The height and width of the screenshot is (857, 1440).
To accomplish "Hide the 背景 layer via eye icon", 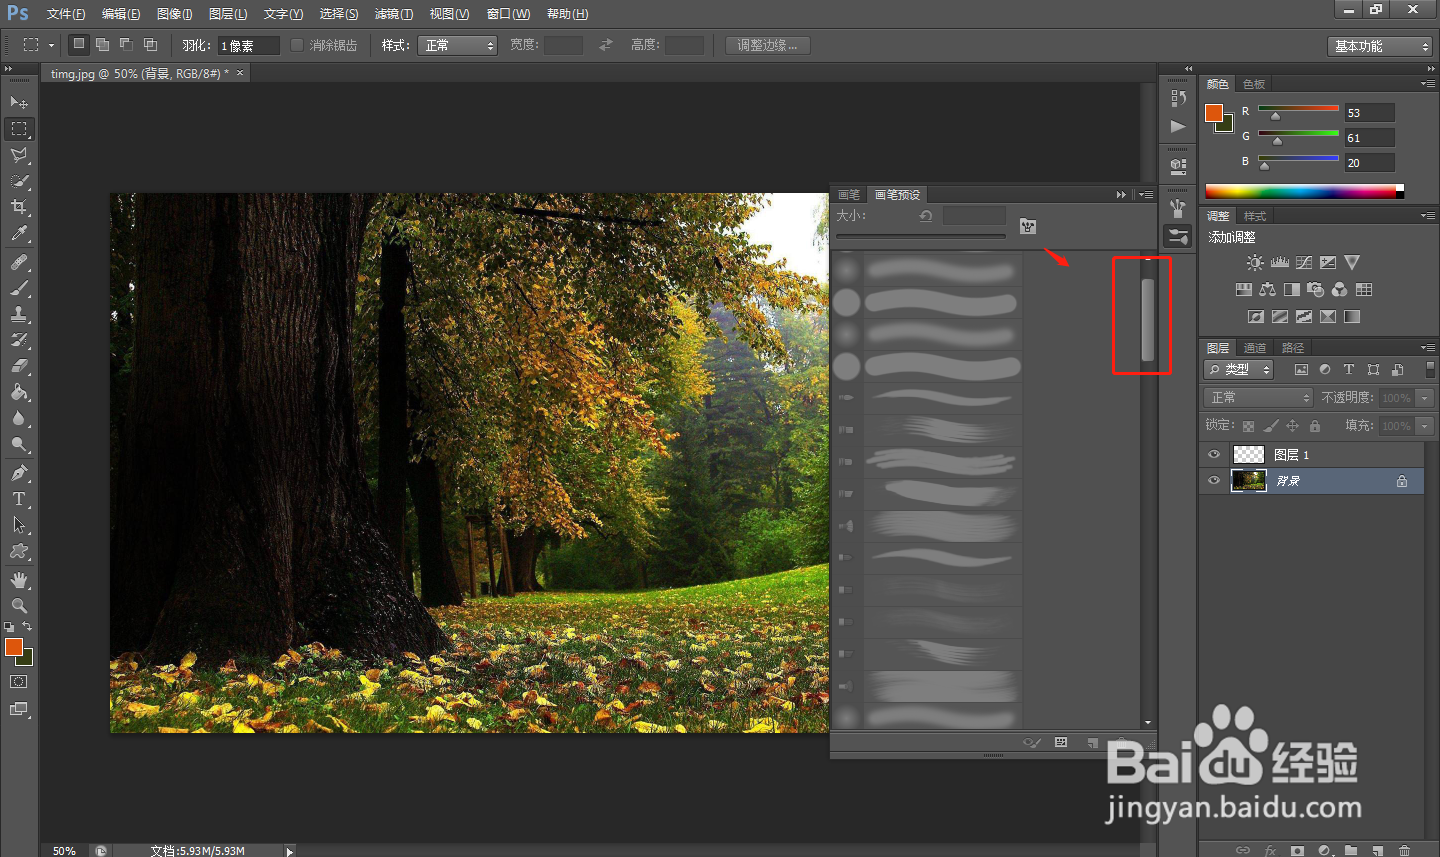I will coord(1214,481).
